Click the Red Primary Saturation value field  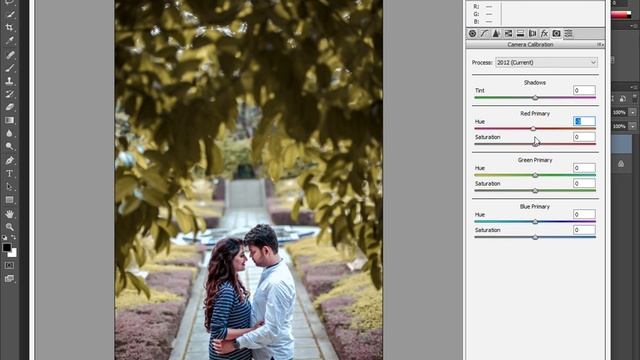[x=584, y=137]
